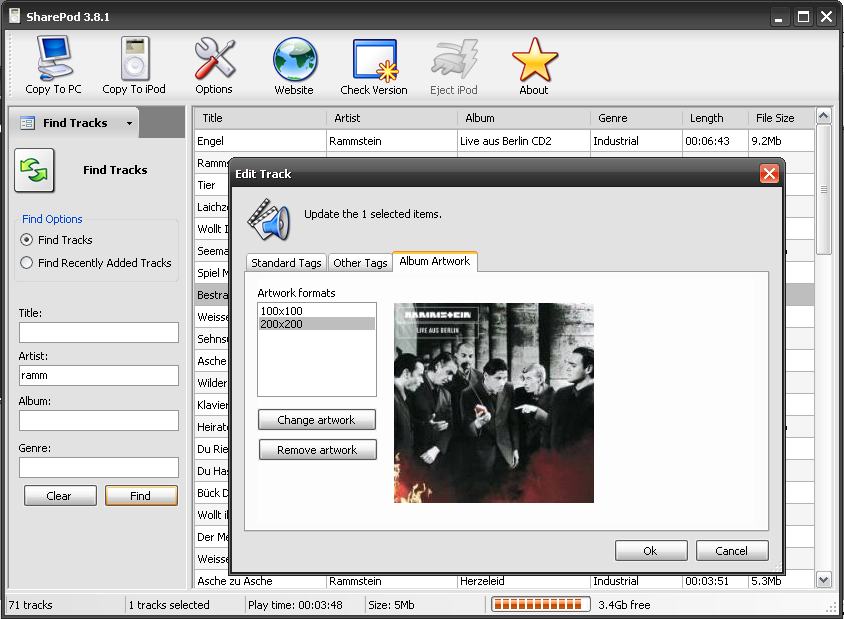Select the Album Artwork tab
Viewport: 844px width, 619px height.
(434, 261)
